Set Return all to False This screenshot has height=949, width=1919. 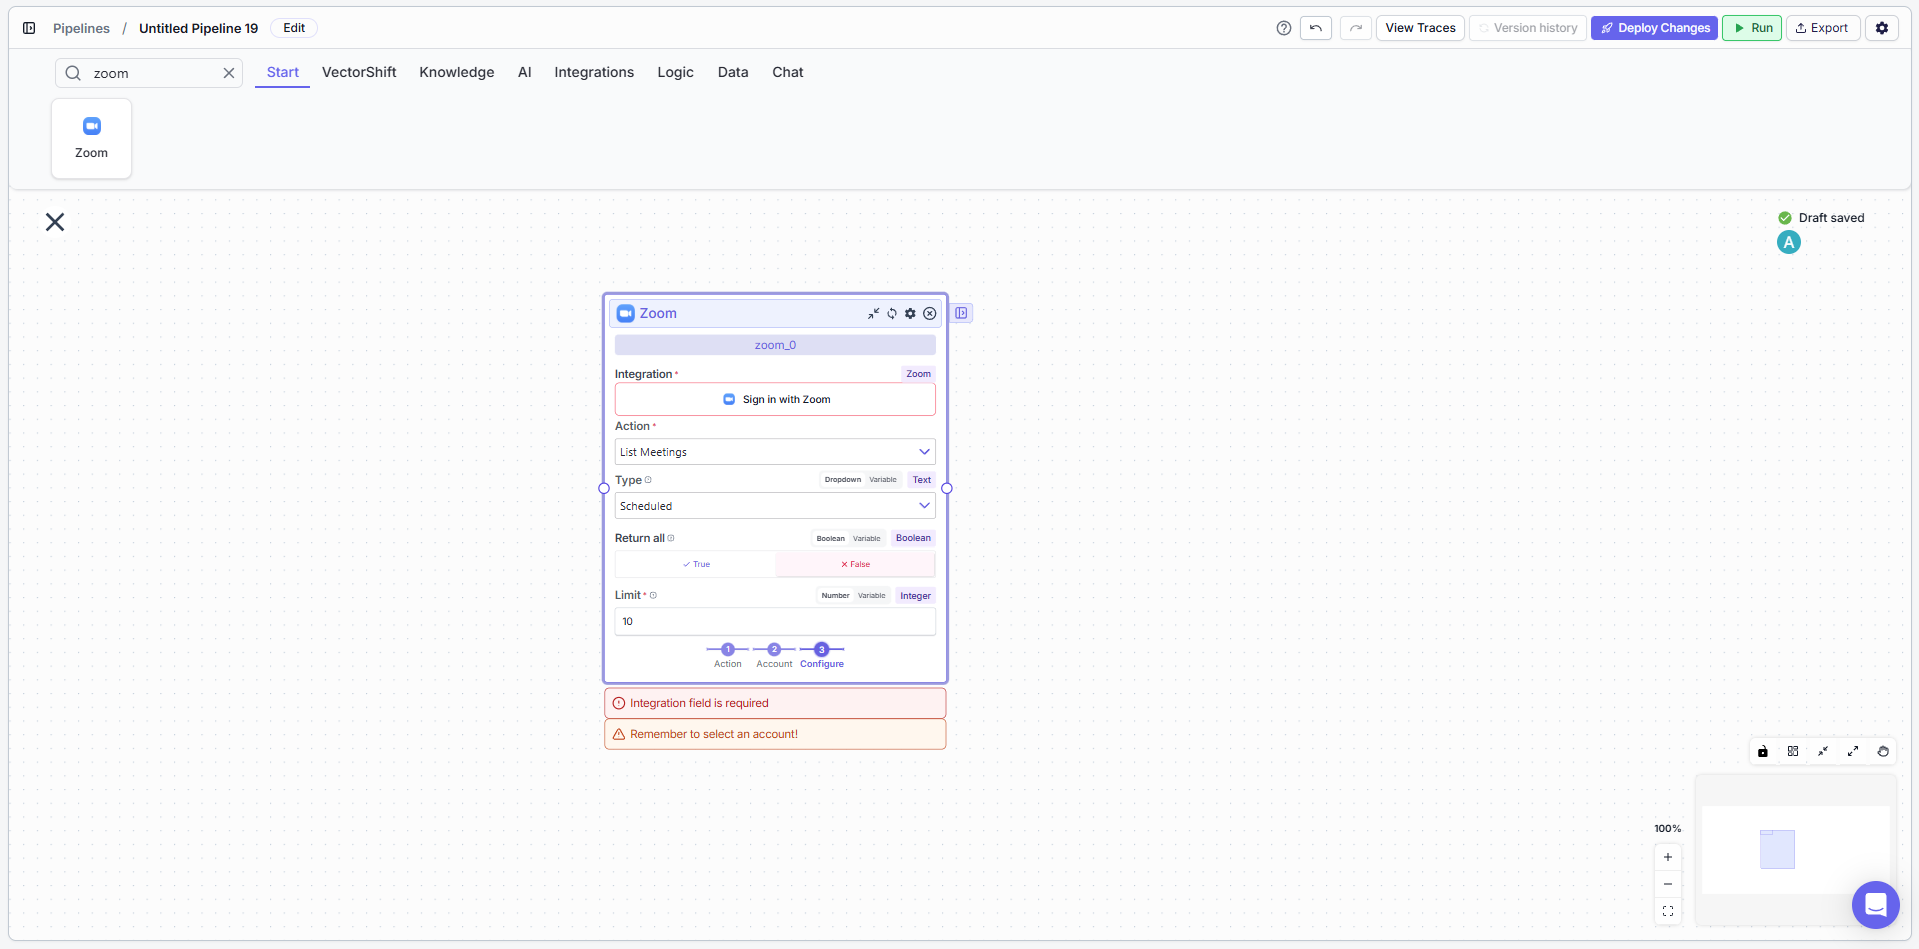[855, 564]
